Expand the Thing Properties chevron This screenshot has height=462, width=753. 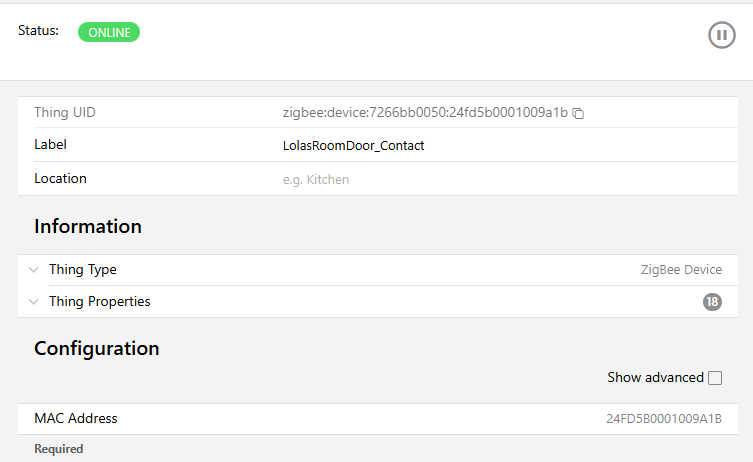tap(34, 302)
